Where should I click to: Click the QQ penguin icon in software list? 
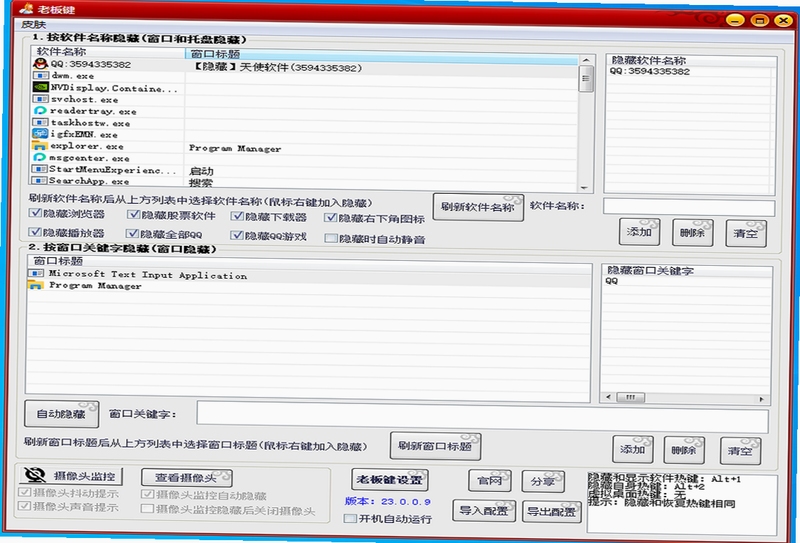point(40,64)
